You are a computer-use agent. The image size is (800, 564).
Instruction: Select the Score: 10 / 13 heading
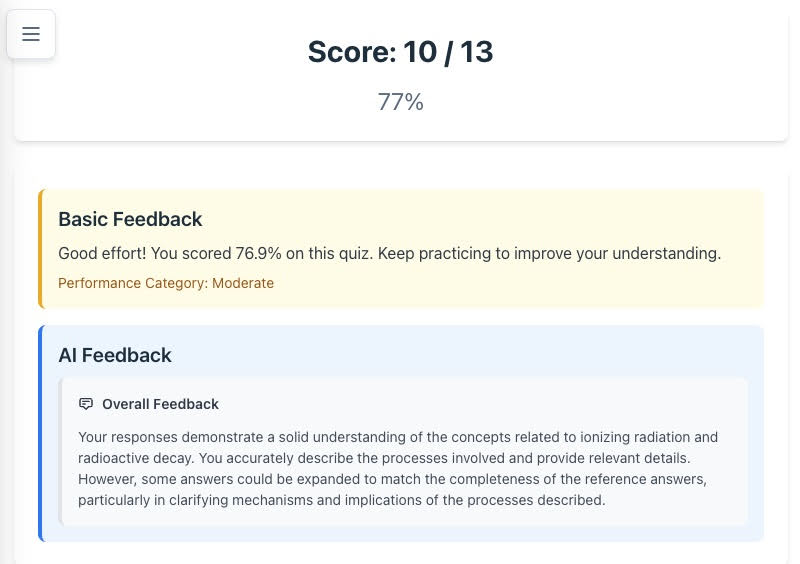point(401,52)
